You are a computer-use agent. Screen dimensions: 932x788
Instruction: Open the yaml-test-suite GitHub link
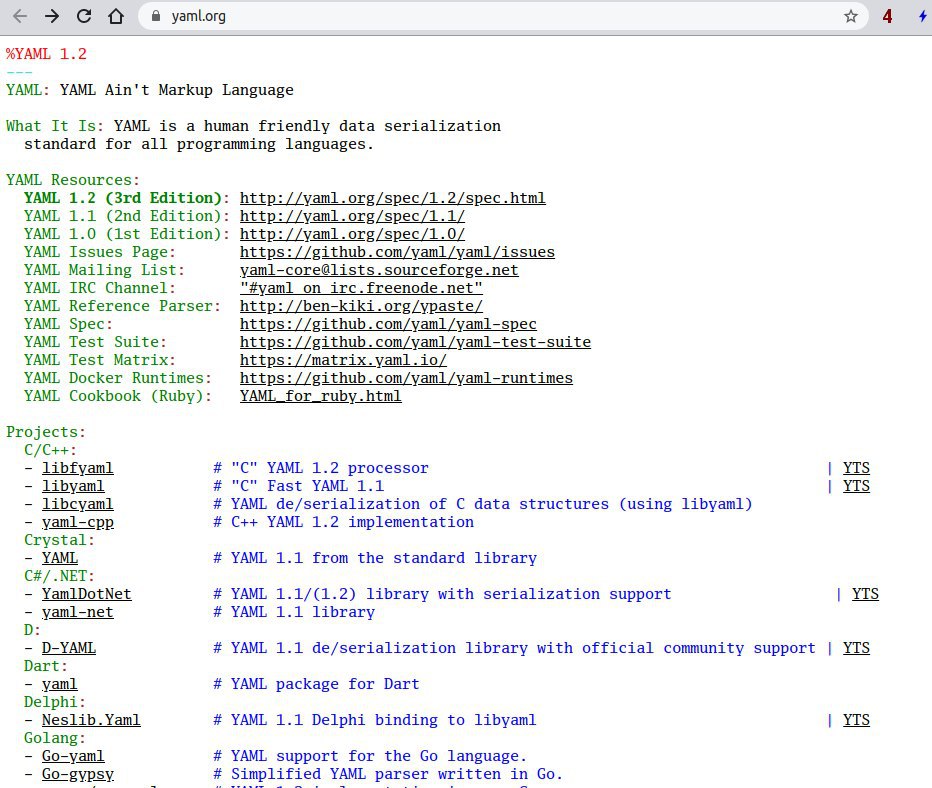[x=415, y=342]
